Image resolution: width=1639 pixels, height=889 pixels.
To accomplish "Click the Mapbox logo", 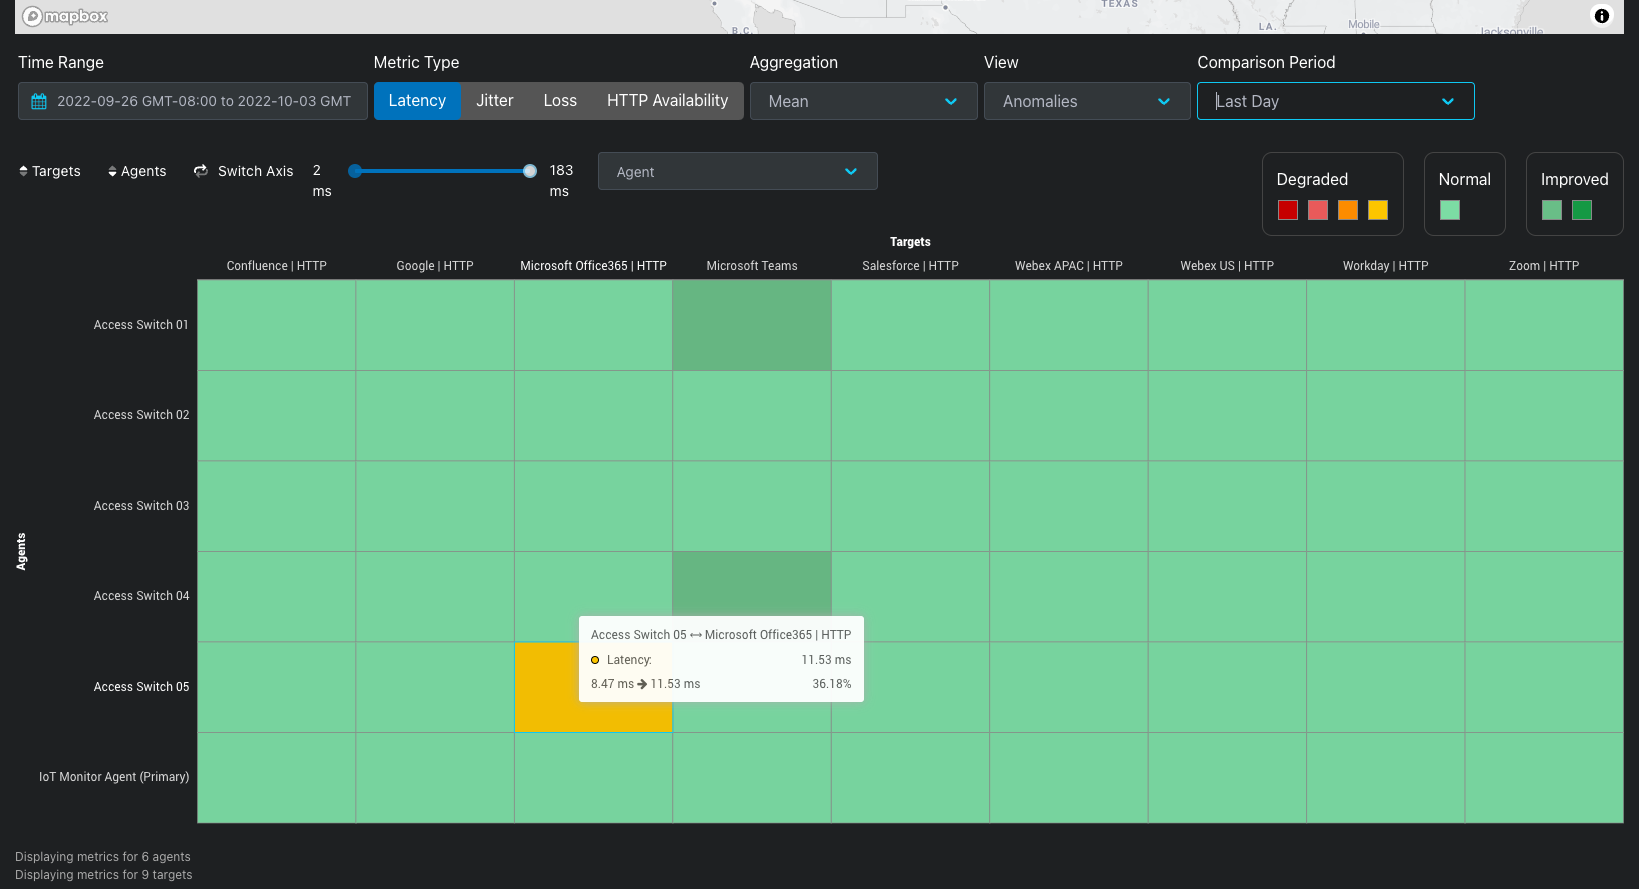I will click(x=65, y=16).
